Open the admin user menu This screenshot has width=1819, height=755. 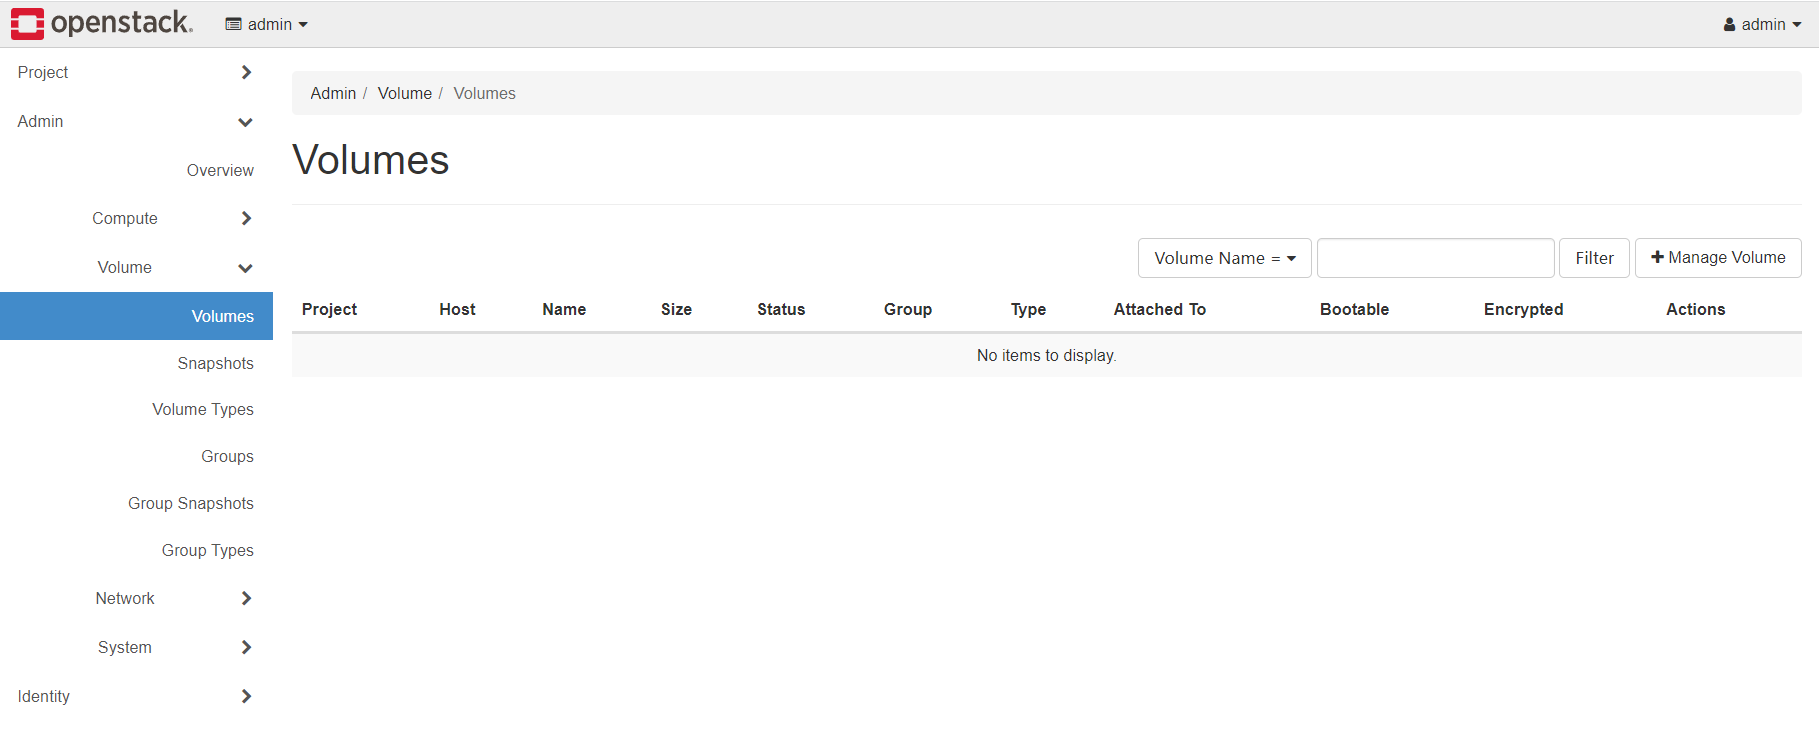[1762, 24]
